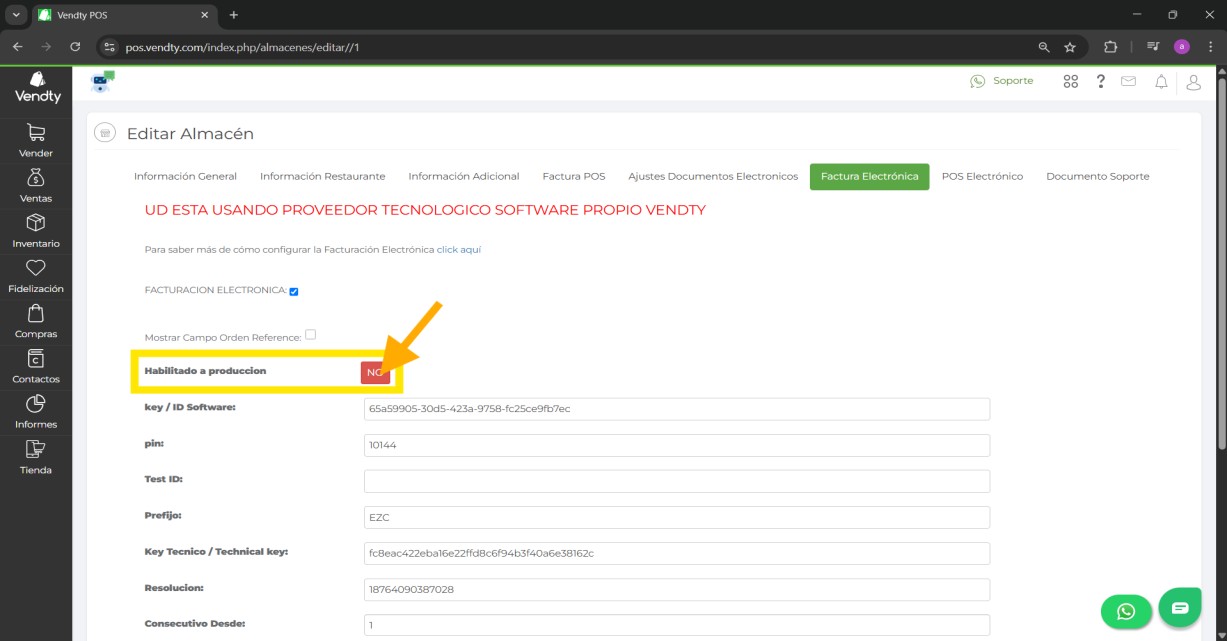Click the Prefijo field with EZC
The height and width of the screenshot is (641, 1227).
tap(677, 517)
